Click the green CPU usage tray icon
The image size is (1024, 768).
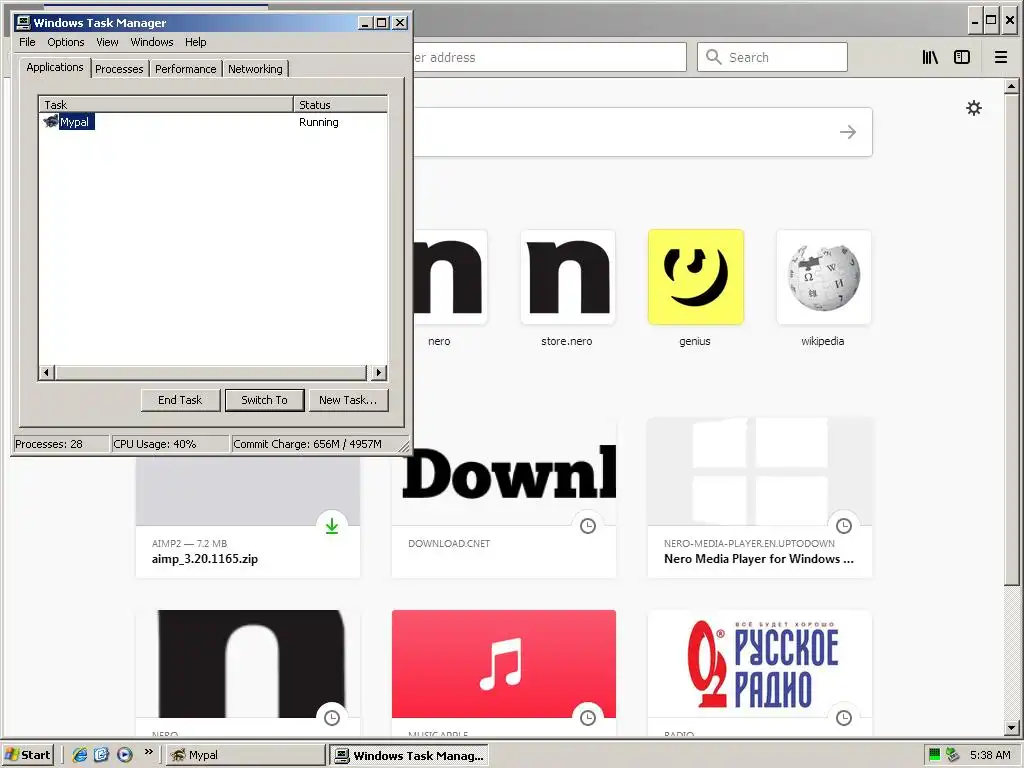click(x=935, y=755)
